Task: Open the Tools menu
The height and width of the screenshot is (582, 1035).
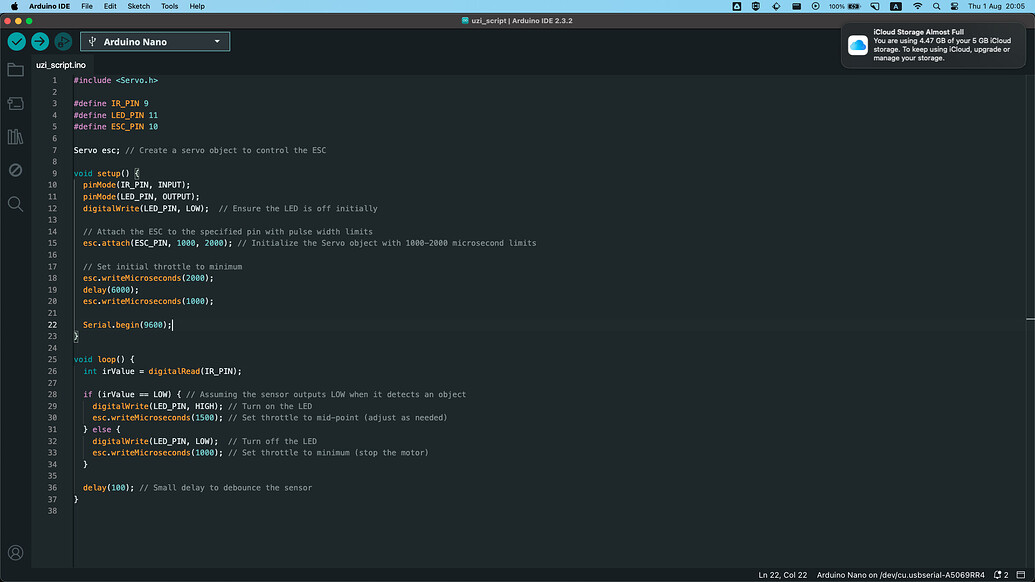Action: pos(170,5)
